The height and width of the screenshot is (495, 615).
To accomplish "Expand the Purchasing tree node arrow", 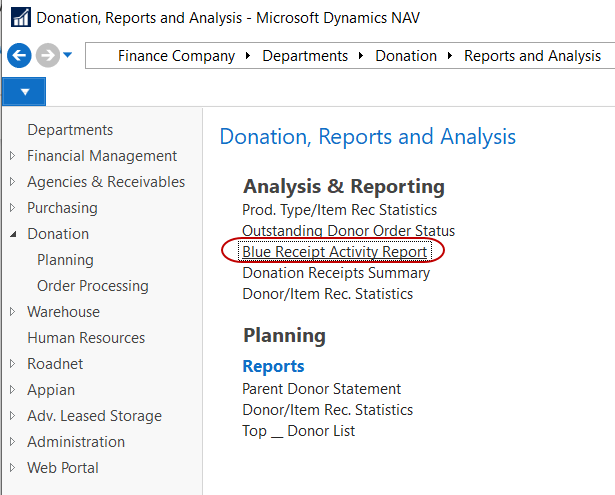I will pyautogui.click(x=12, y=208).
